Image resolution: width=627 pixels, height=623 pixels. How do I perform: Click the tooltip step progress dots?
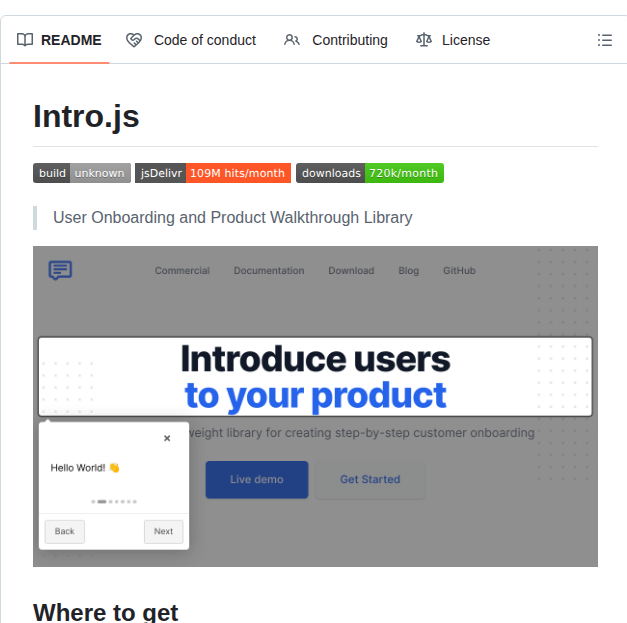[x=114, y=501]
